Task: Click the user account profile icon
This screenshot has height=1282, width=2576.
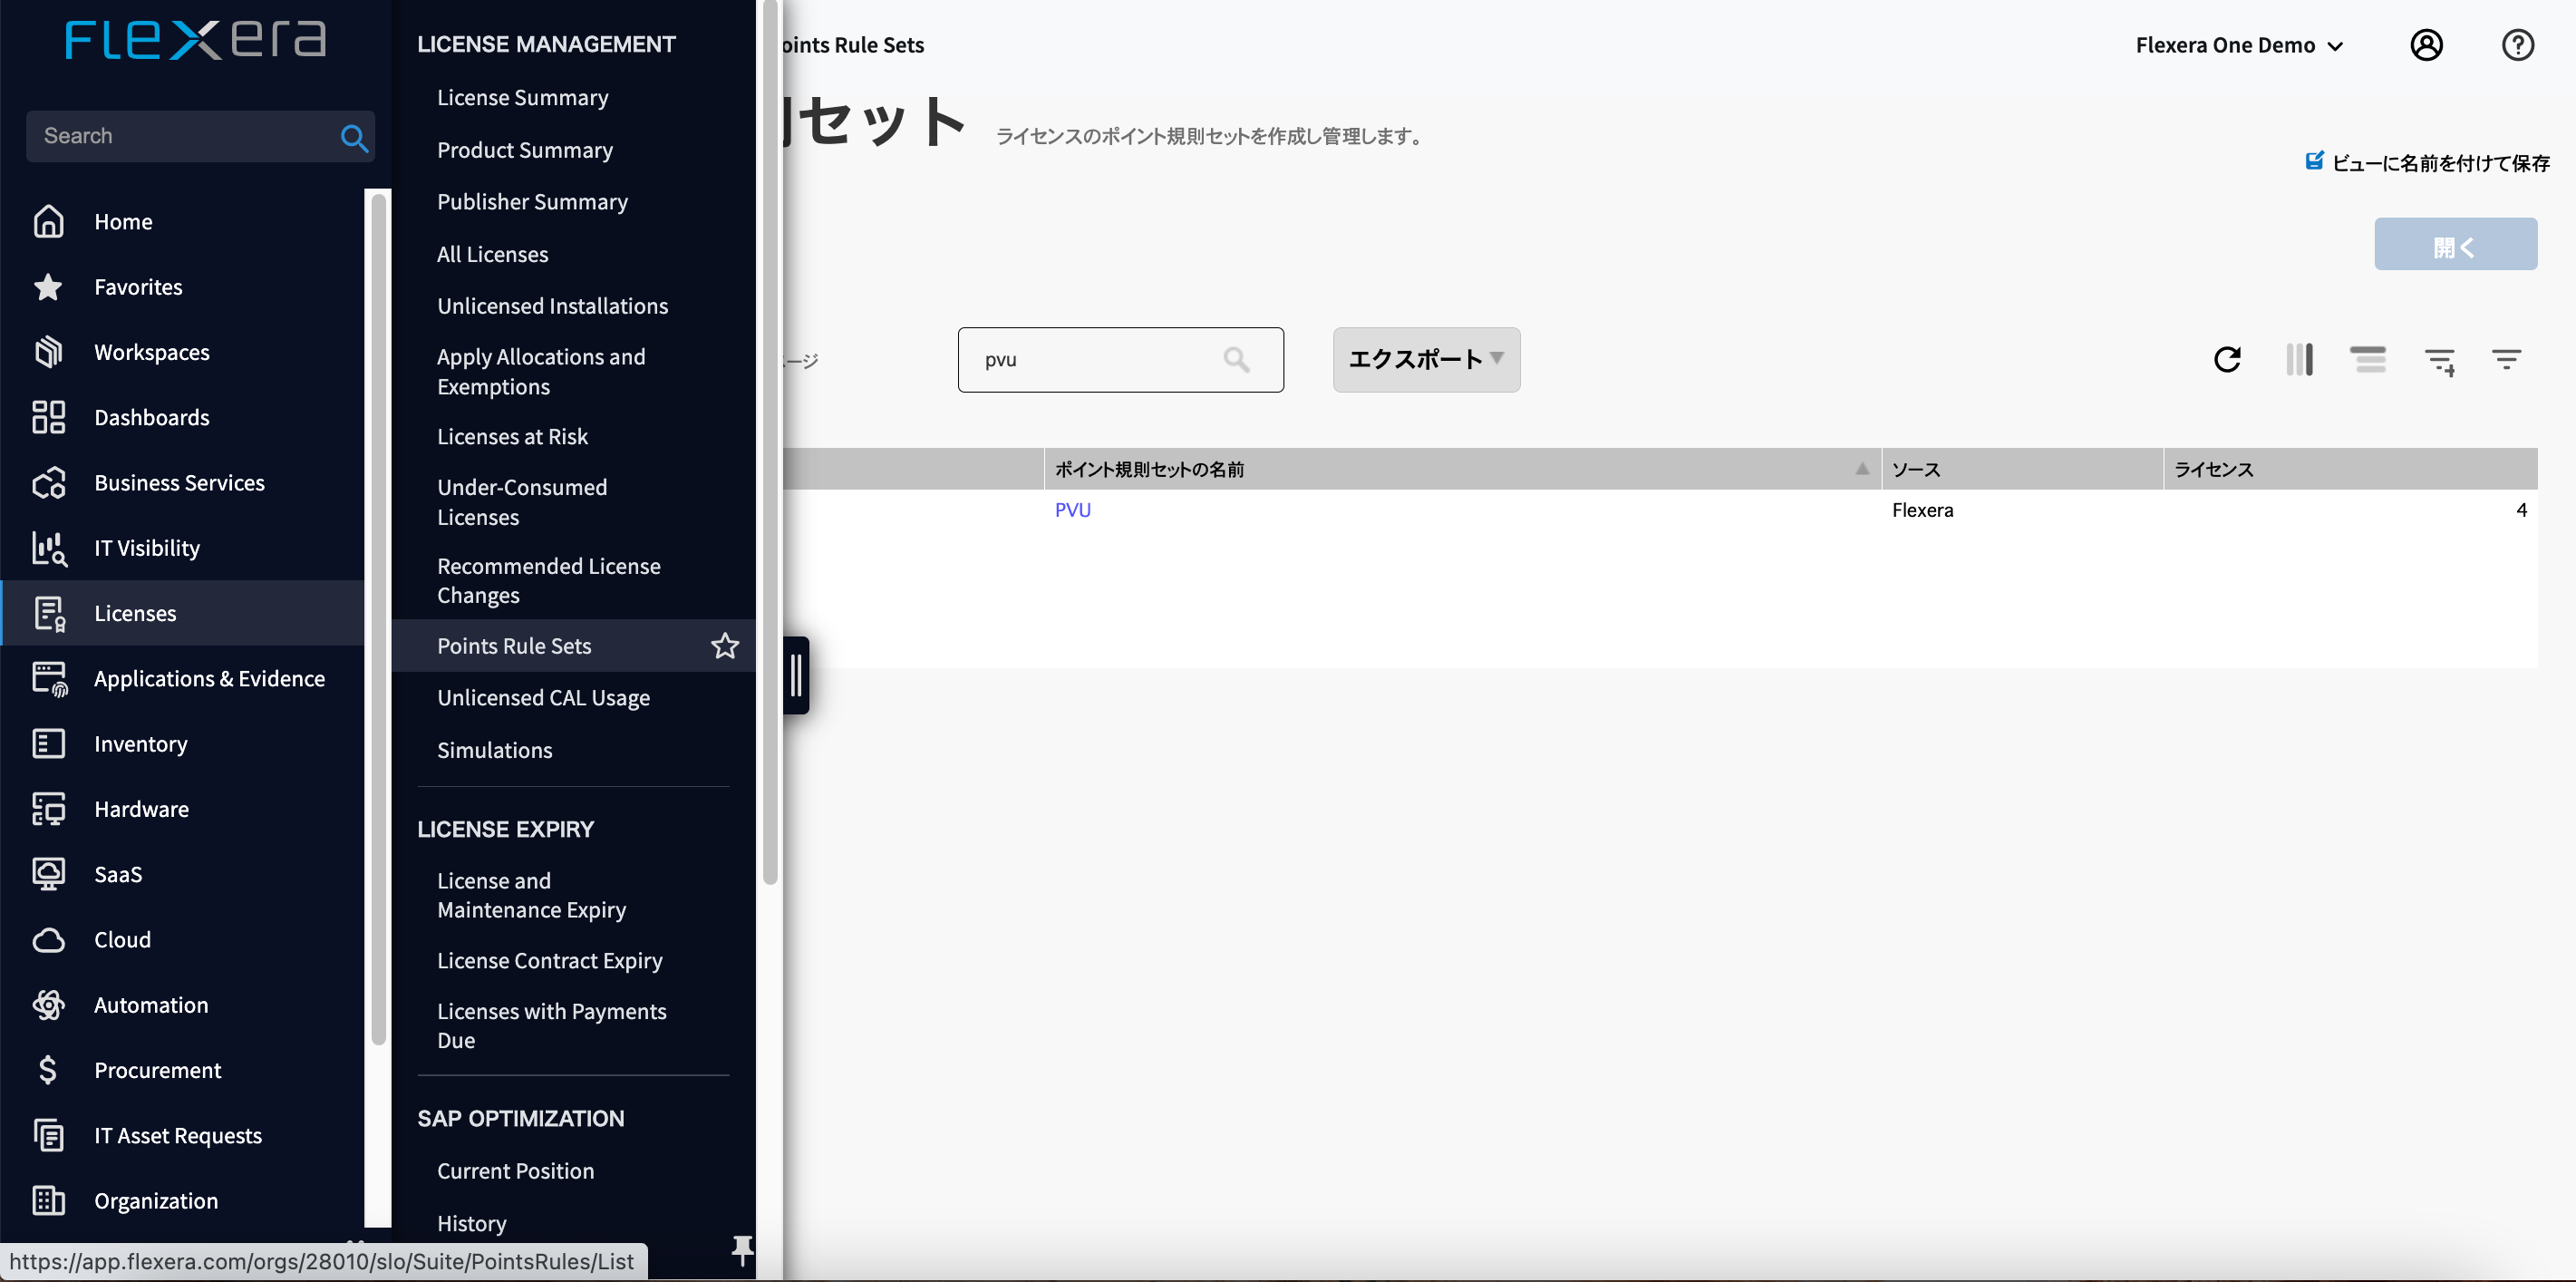Action: pyautogui.click(x=2426, y=45)
